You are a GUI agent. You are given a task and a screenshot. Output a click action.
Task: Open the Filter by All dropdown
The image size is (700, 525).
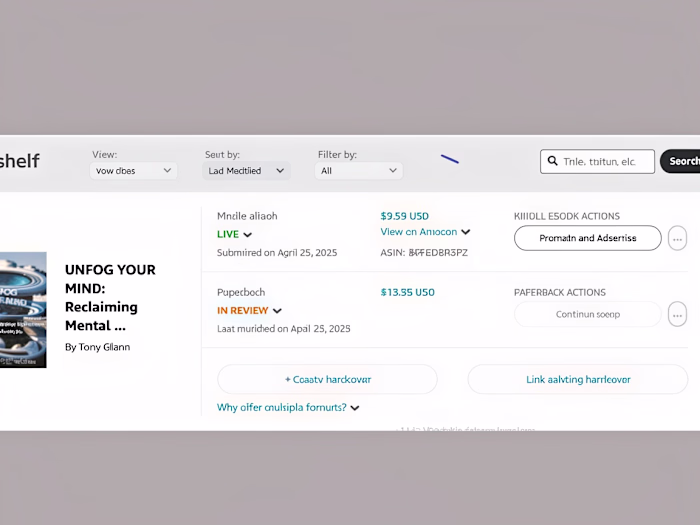point(359,171)
